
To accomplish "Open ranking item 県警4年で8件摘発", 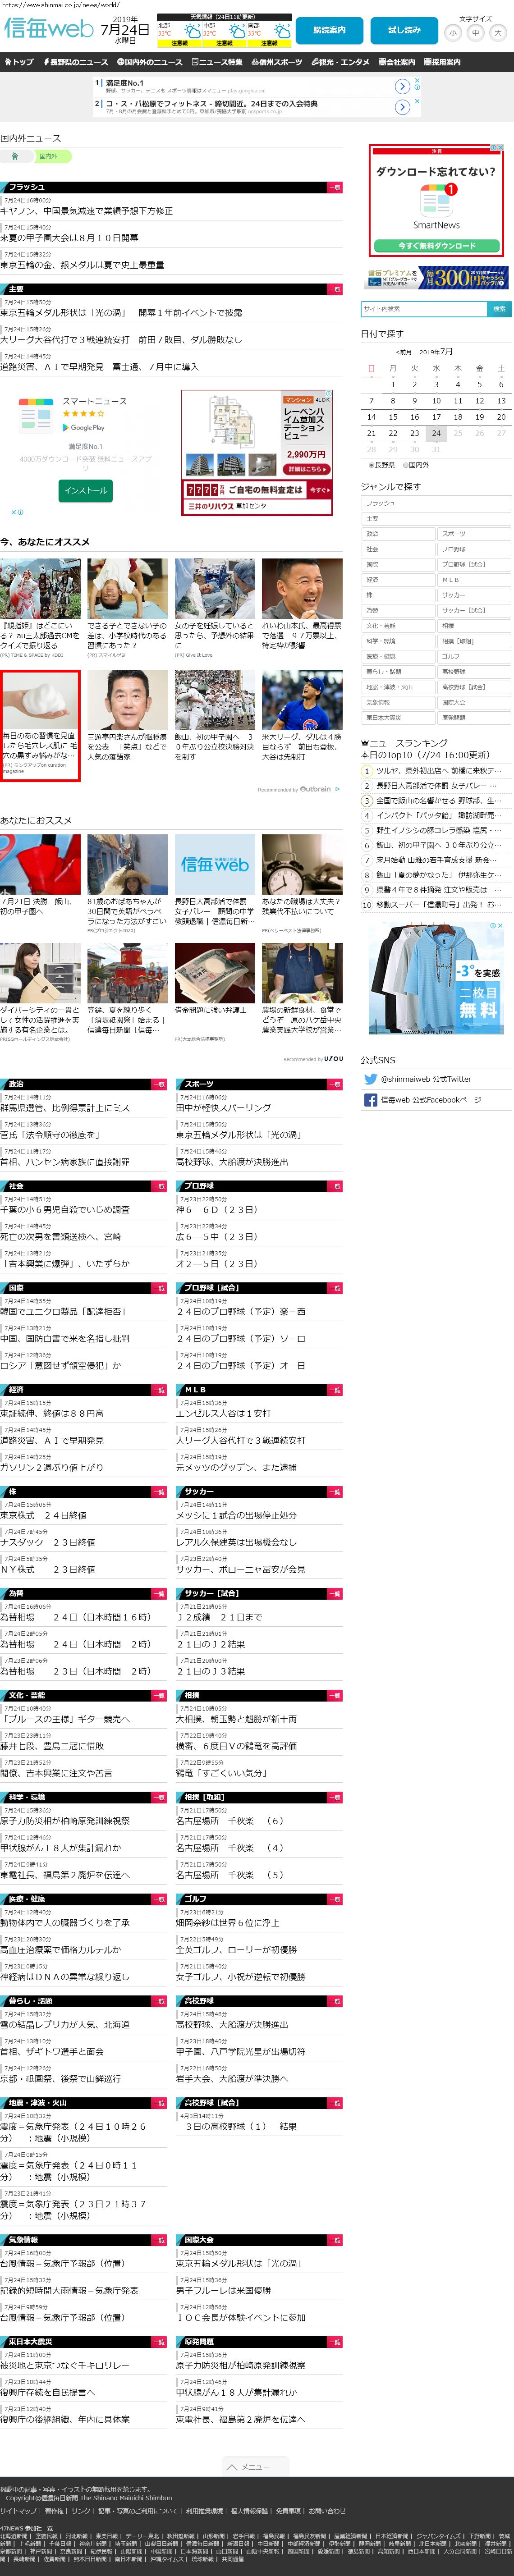I will click(x=439, y=890).
